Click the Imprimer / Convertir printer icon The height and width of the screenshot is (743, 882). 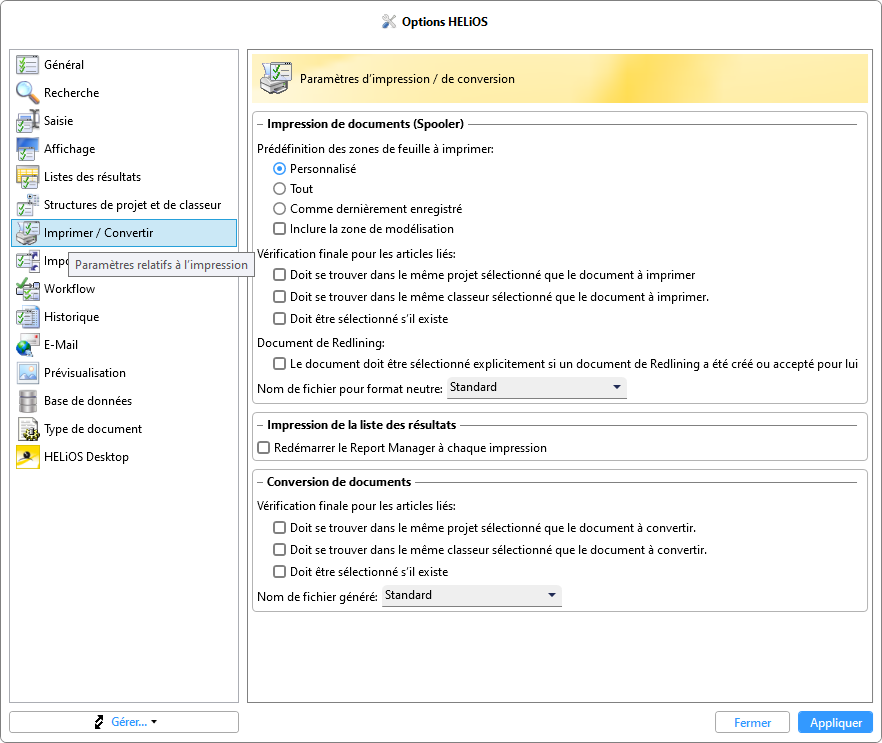(27, 233)
